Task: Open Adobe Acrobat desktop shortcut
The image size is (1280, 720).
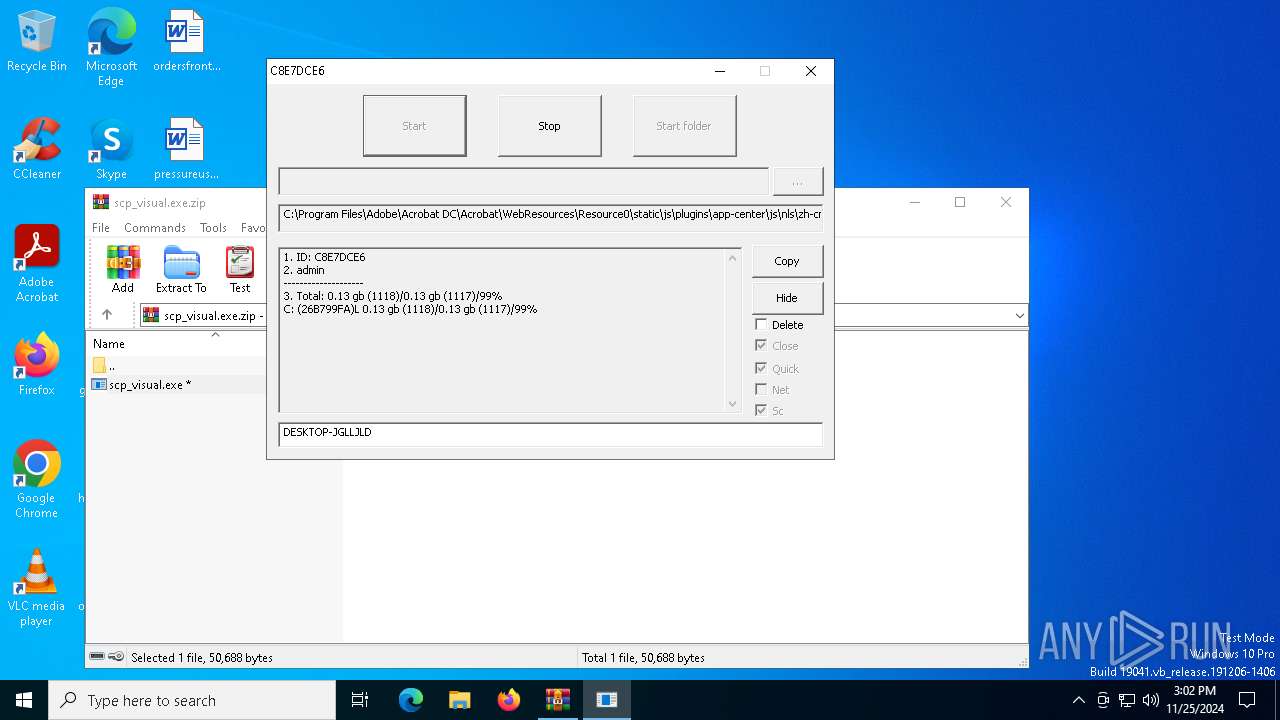Action: pos(37,264)
